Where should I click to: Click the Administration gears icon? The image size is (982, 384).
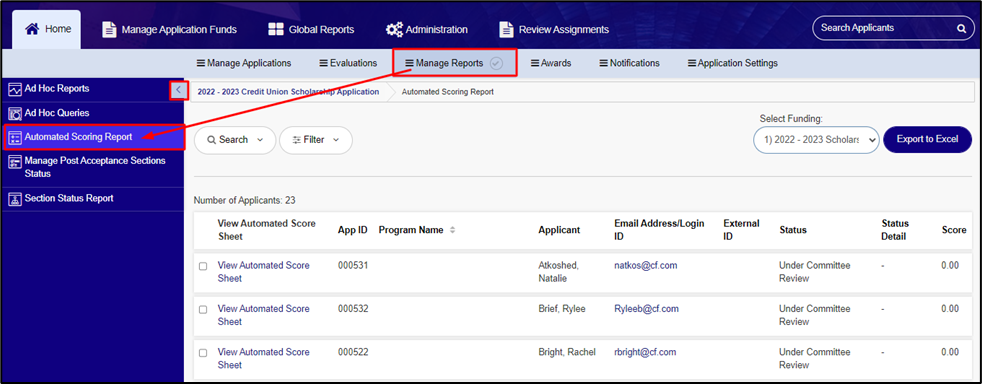[x=394, y=29]
